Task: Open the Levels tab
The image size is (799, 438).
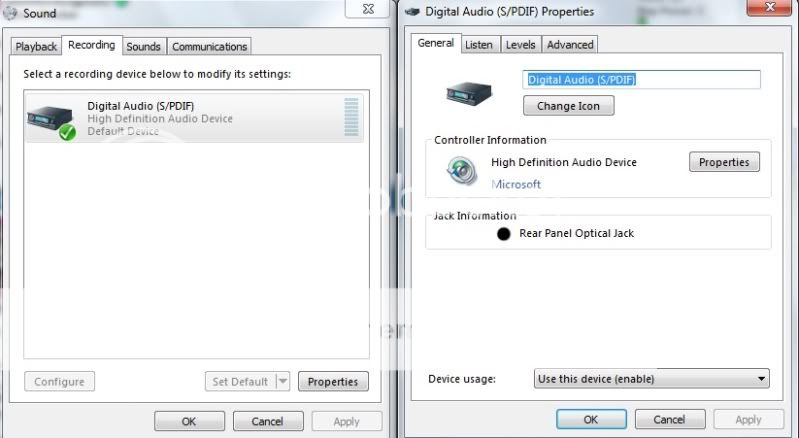Action: [x=520, y=44]
